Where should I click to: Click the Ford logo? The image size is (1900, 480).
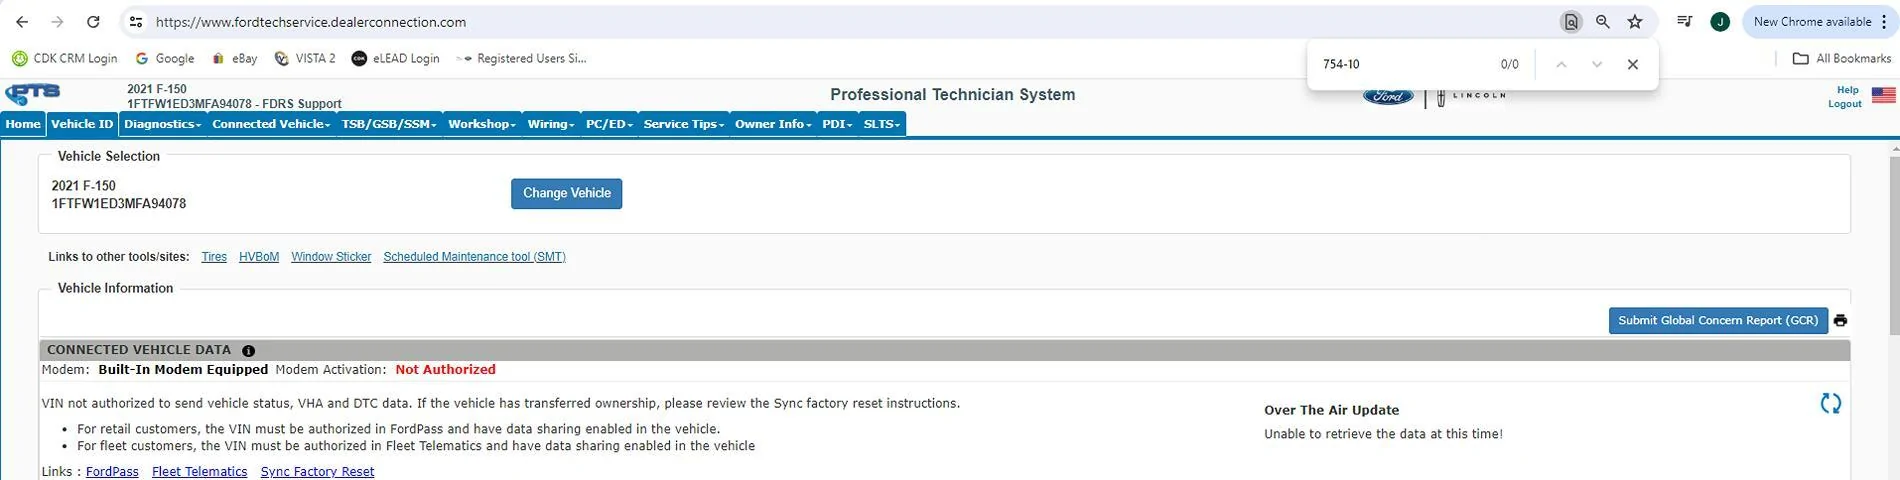(1388, 97)
